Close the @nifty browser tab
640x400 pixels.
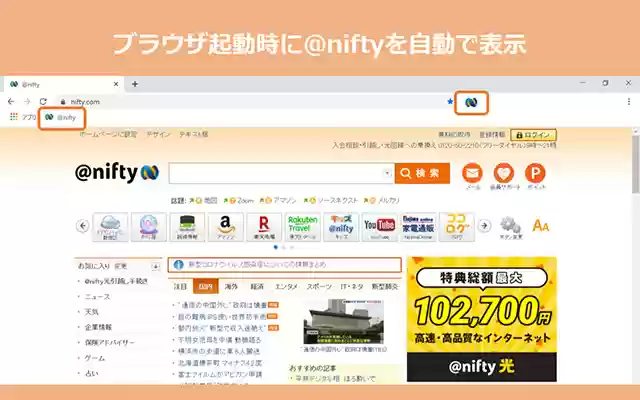[x=116, y=84]
